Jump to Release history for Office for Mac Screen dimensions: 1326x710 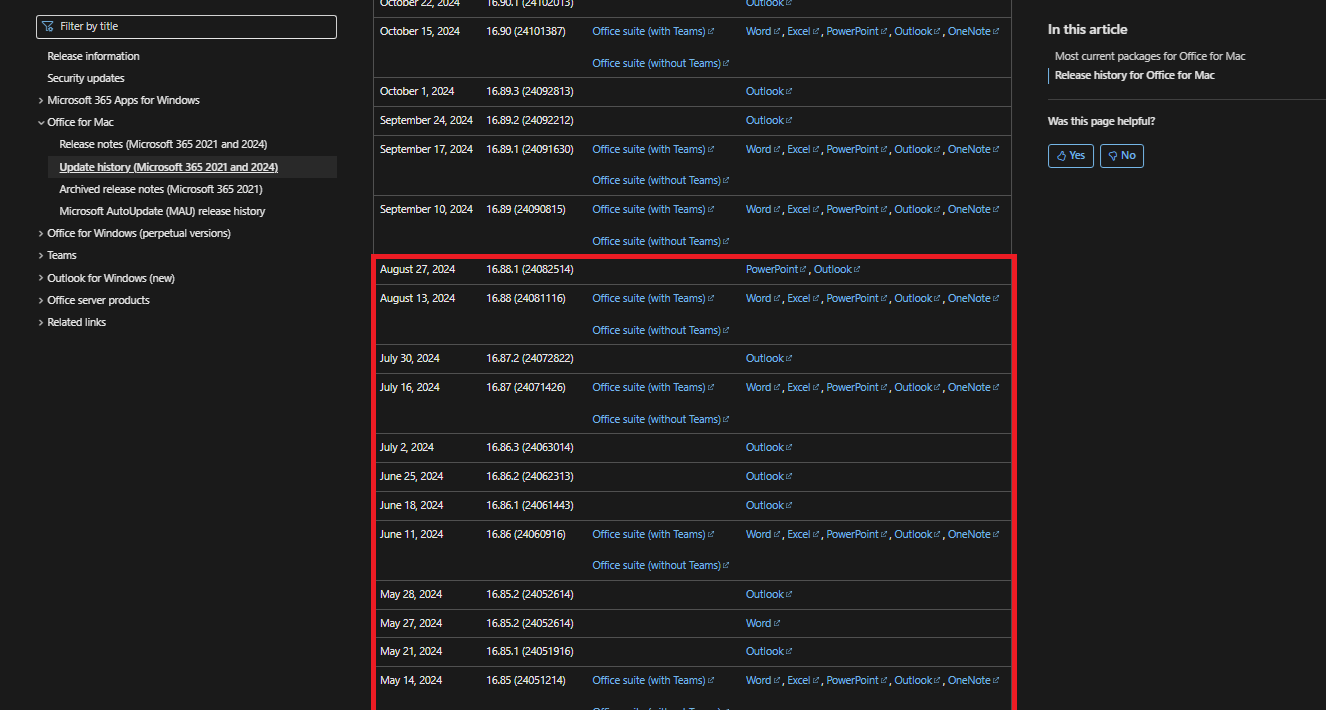(x=1135, y=75)
